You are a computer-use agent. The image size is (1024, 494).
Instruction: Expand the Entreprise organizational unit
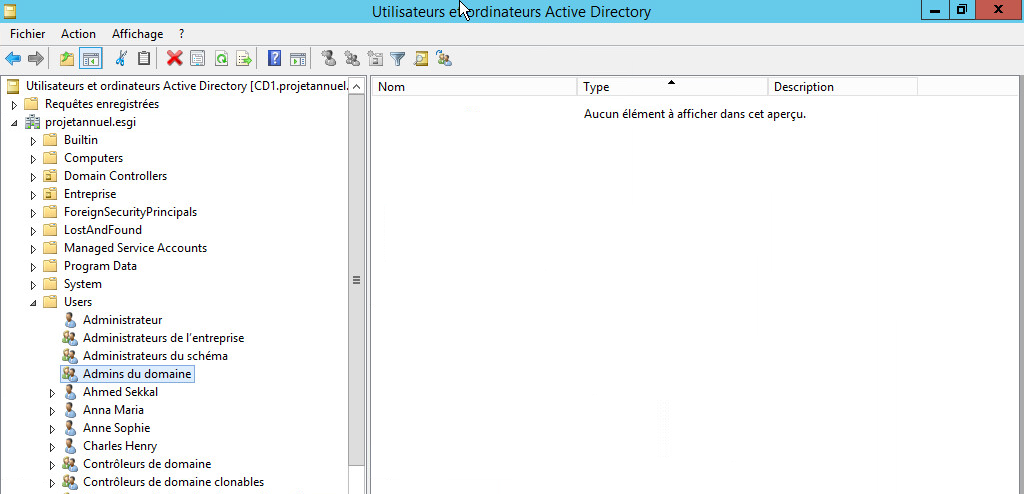point(34,195)
